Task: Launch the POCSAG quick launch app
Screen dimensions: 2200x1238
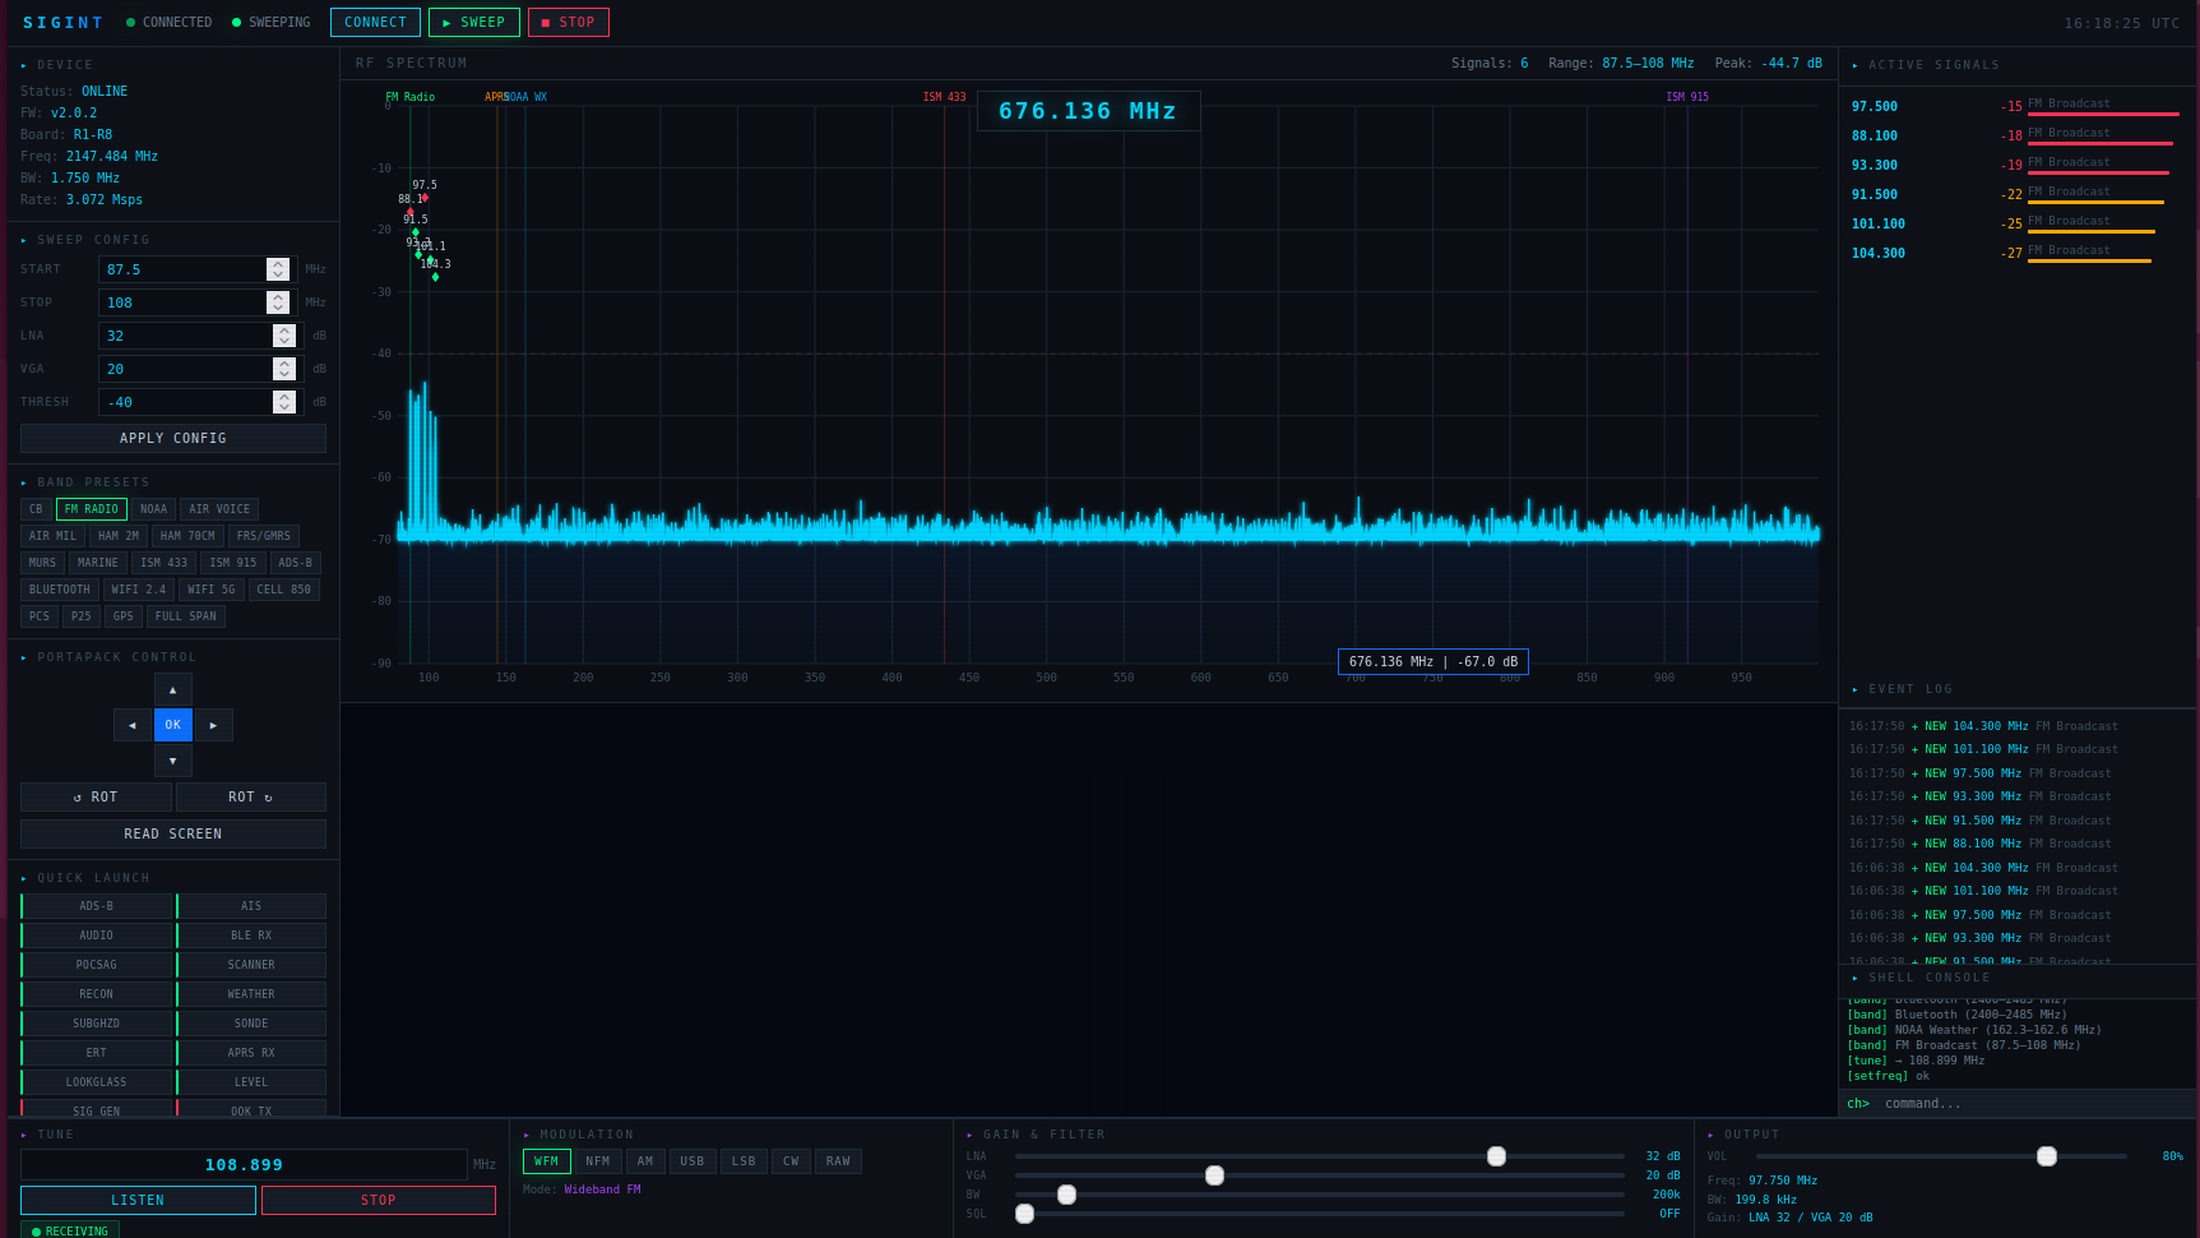Action: coord(96,965)
